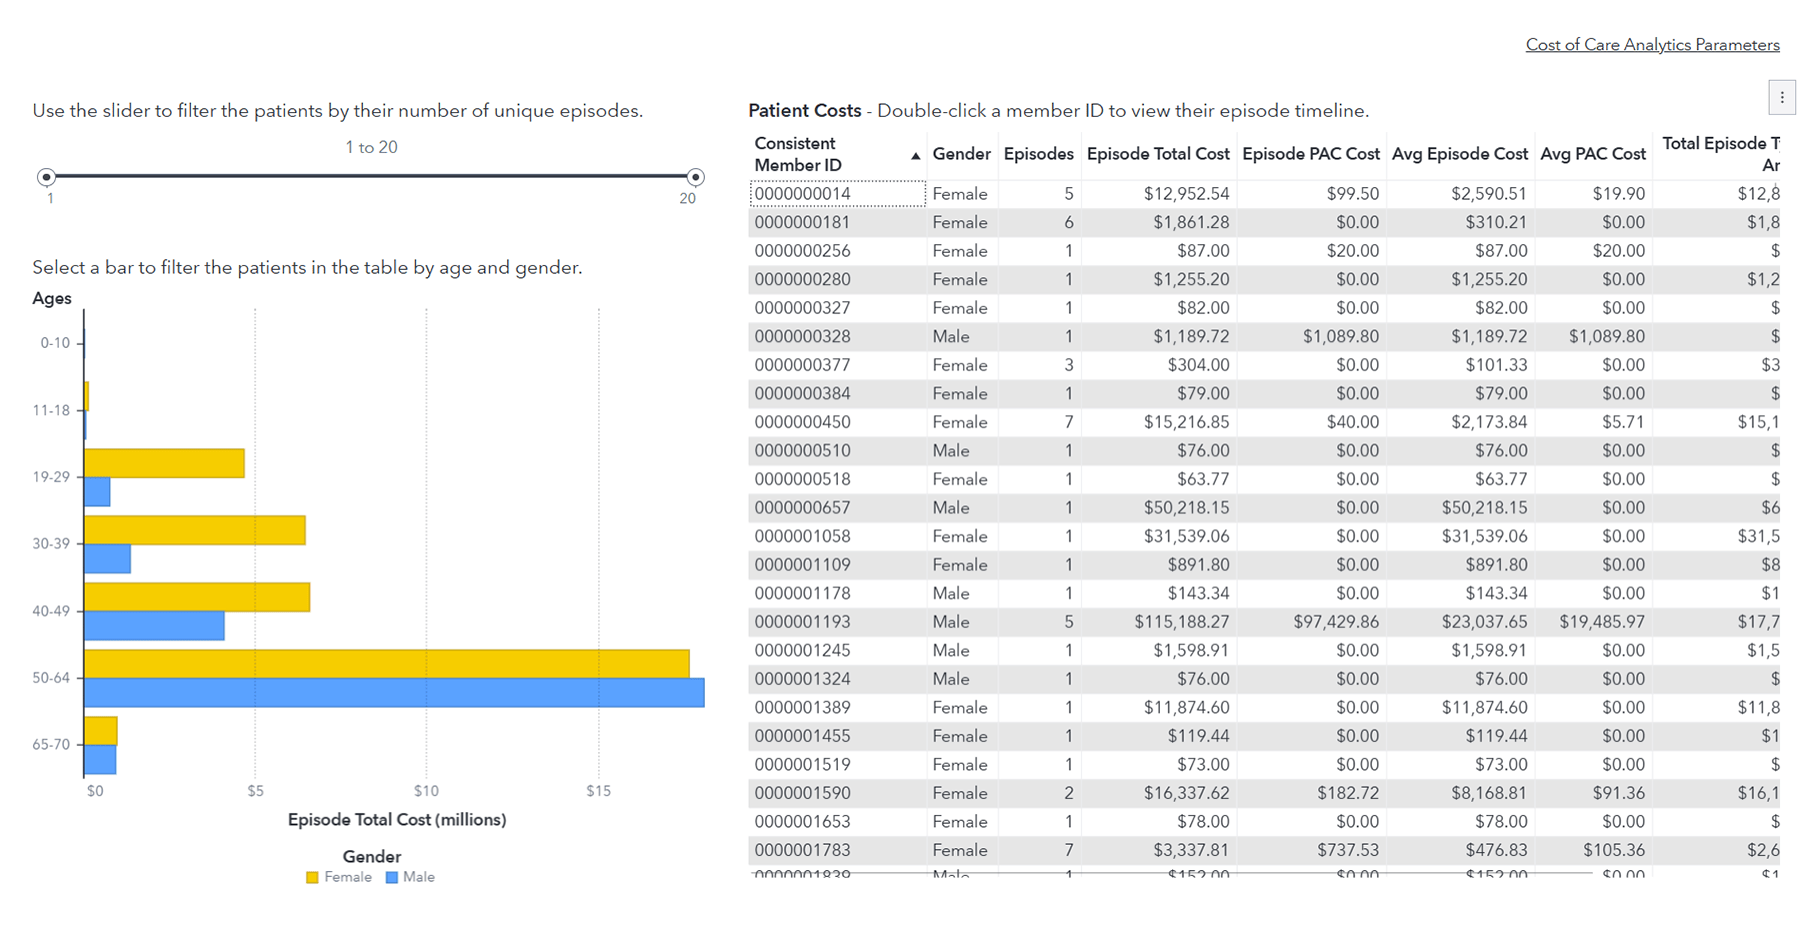The height and width of the screenshot is (931, 1800).
Task: Sort by the Episode Total Cost column
Action: click(1158, 154)
